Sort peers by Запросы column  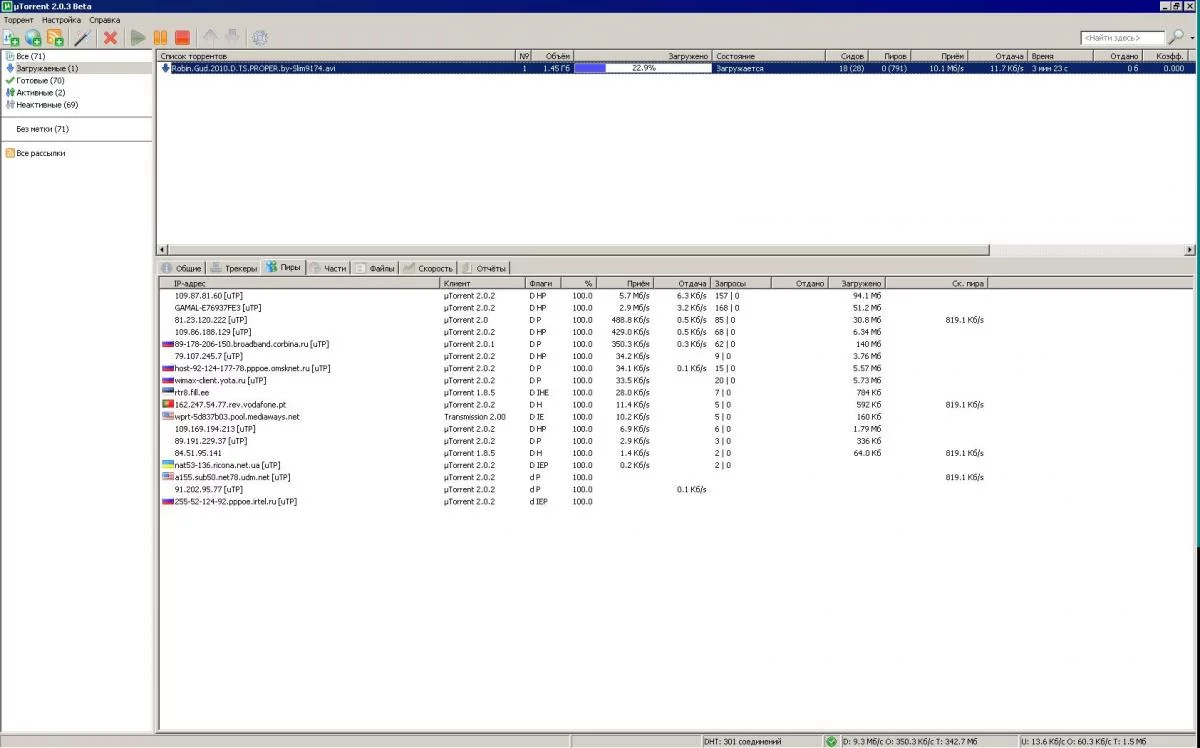coord(741,283)
